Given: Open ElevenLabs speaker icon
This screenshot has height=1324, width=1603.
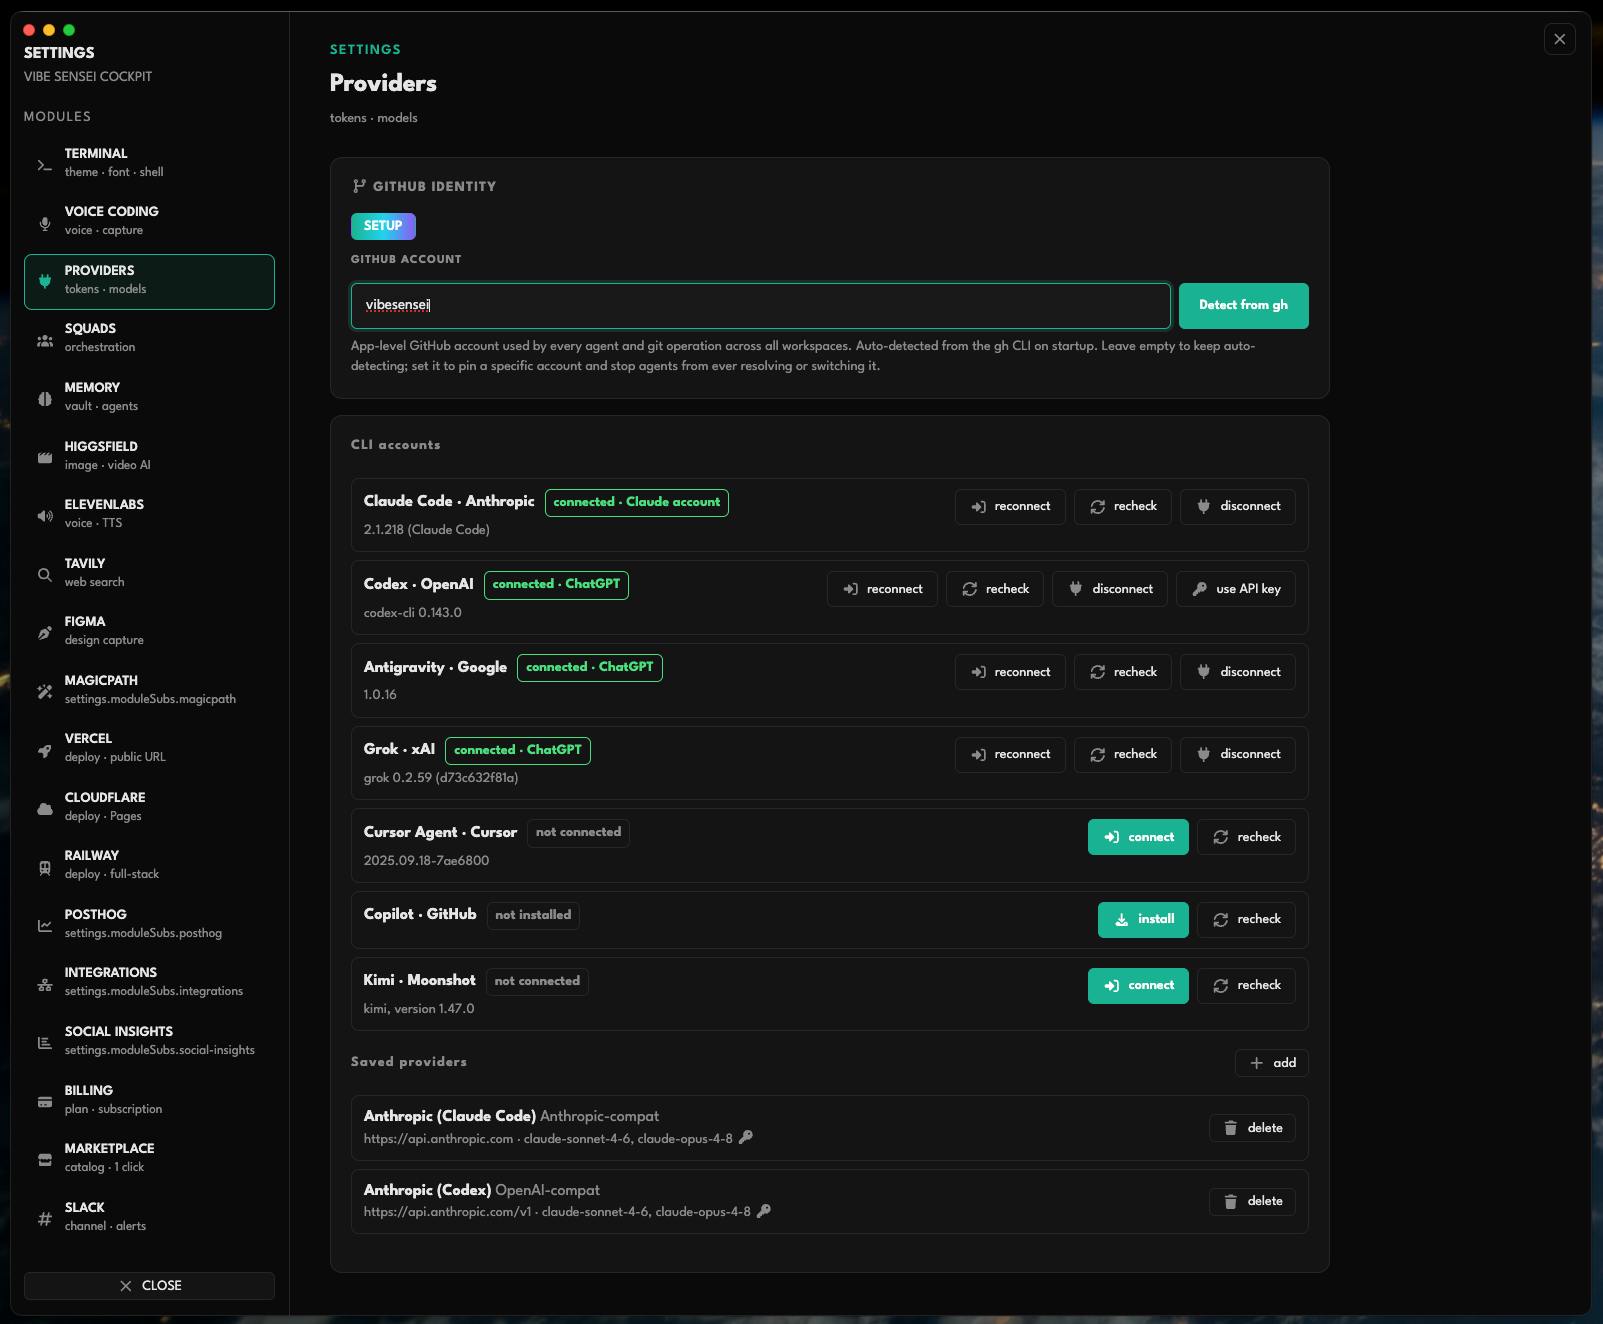Looking at the screenshot, I should pos(44,516).
